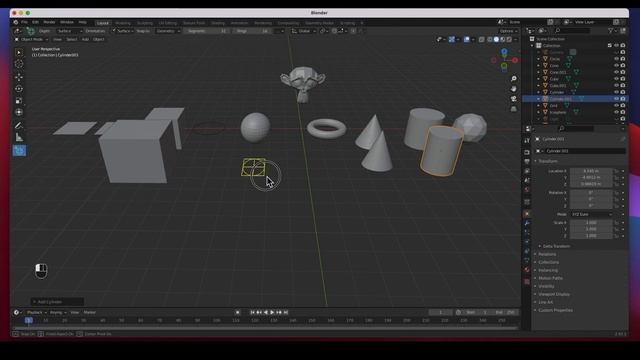Image resolution: width=640 pixels, height=360 pixels.
Task: Hide Circle using its eye icon
Action: 616,59
